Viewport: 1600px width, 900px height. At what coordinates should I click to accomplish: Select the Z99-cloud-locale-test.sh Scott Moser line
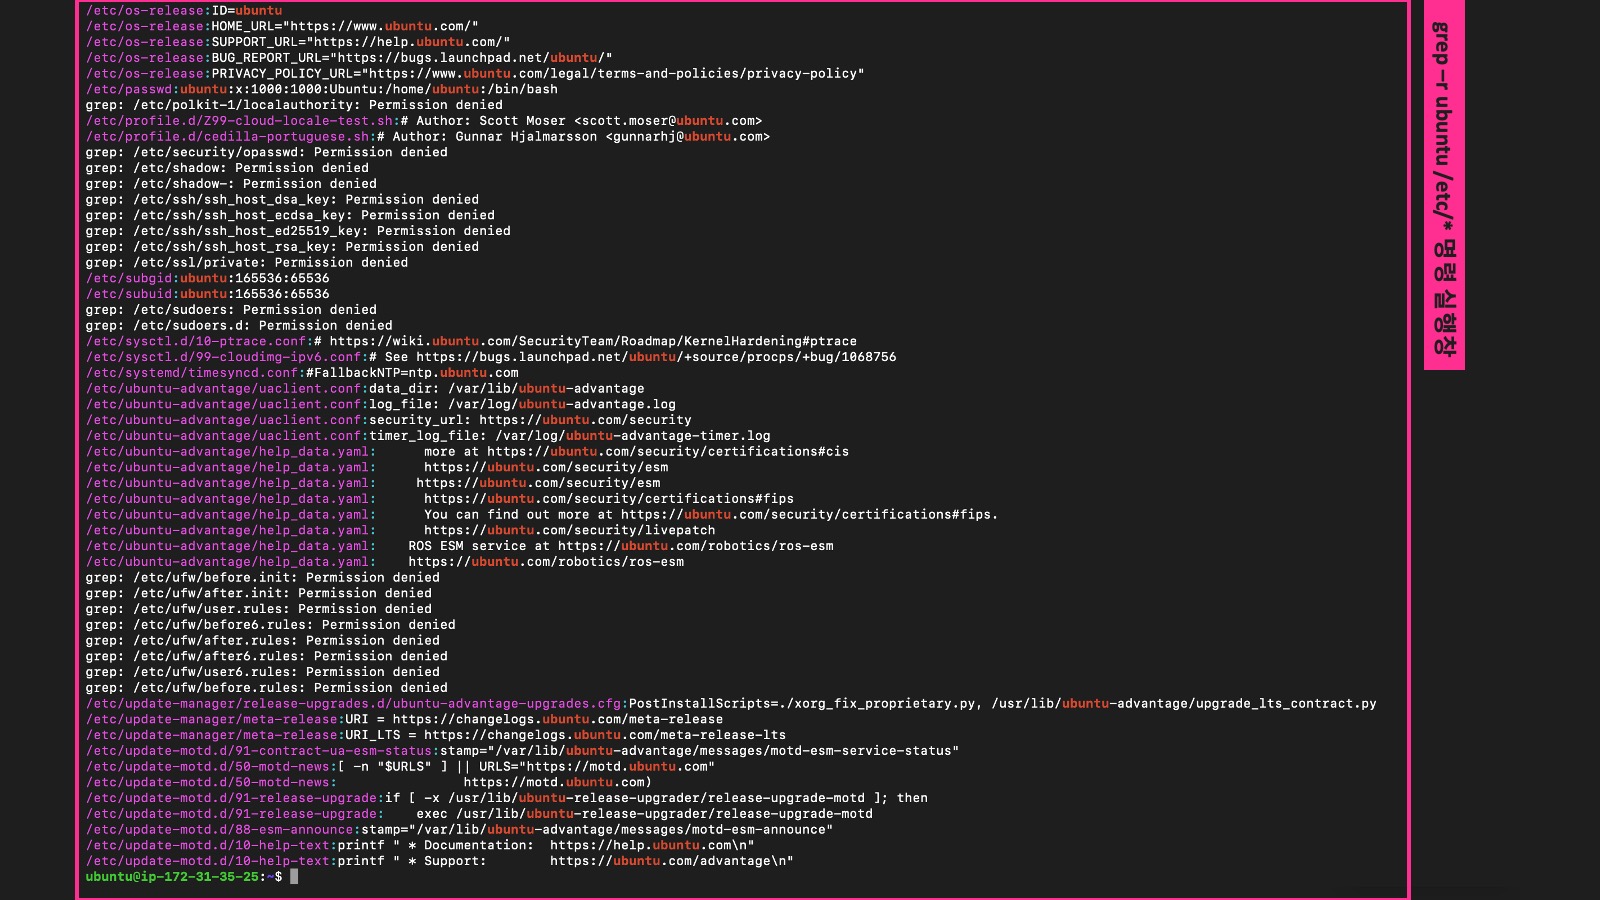[424, 121]
